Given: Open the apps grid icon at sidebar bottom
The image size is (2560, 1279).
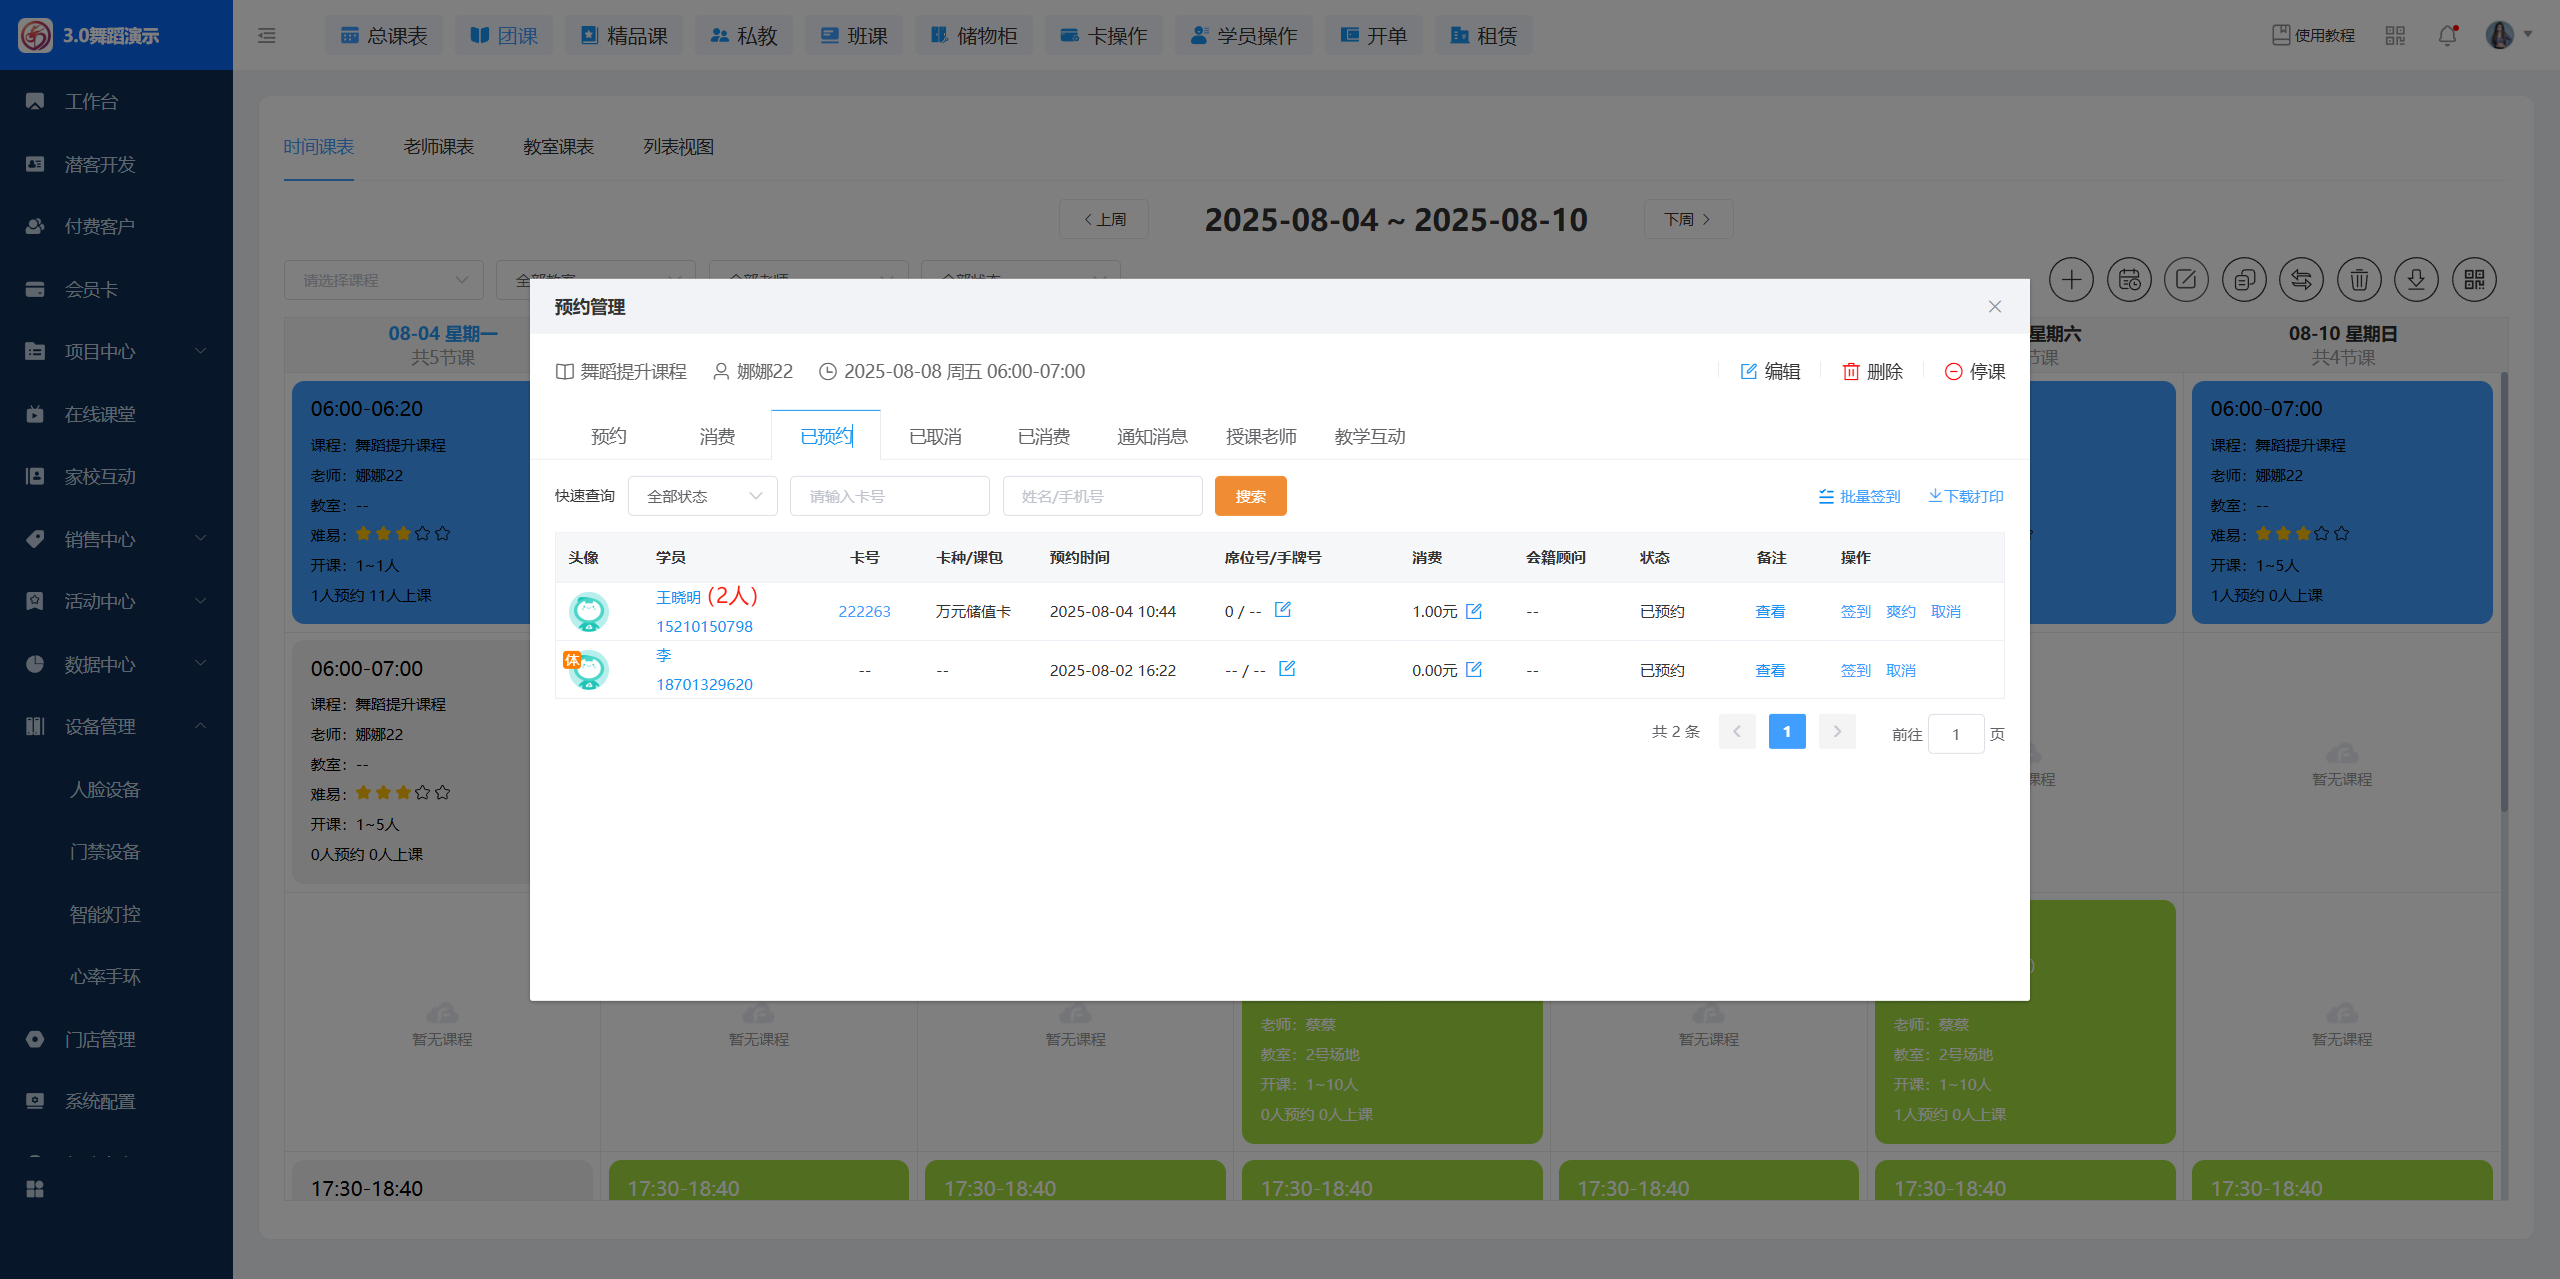Looking at the screenshot, I should (x=35, y=1189).
